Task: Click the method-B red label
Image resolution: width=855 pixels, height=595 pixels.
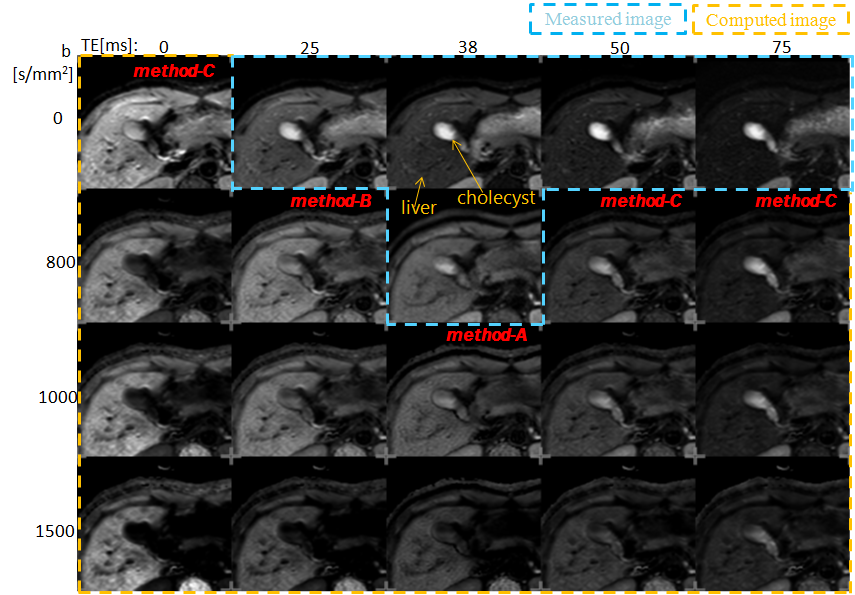Action: (331, 202)
